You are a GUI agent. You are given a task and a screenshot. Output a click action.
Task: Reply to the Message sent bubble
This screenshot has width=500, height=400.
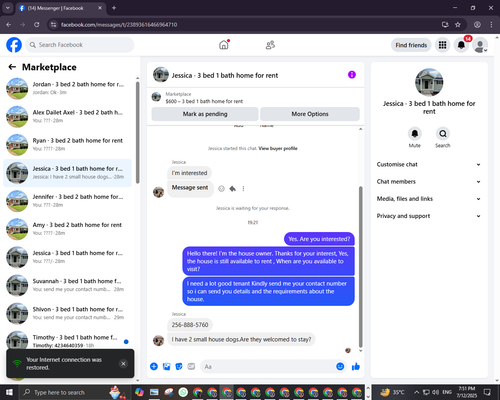[x=233, y=189]
